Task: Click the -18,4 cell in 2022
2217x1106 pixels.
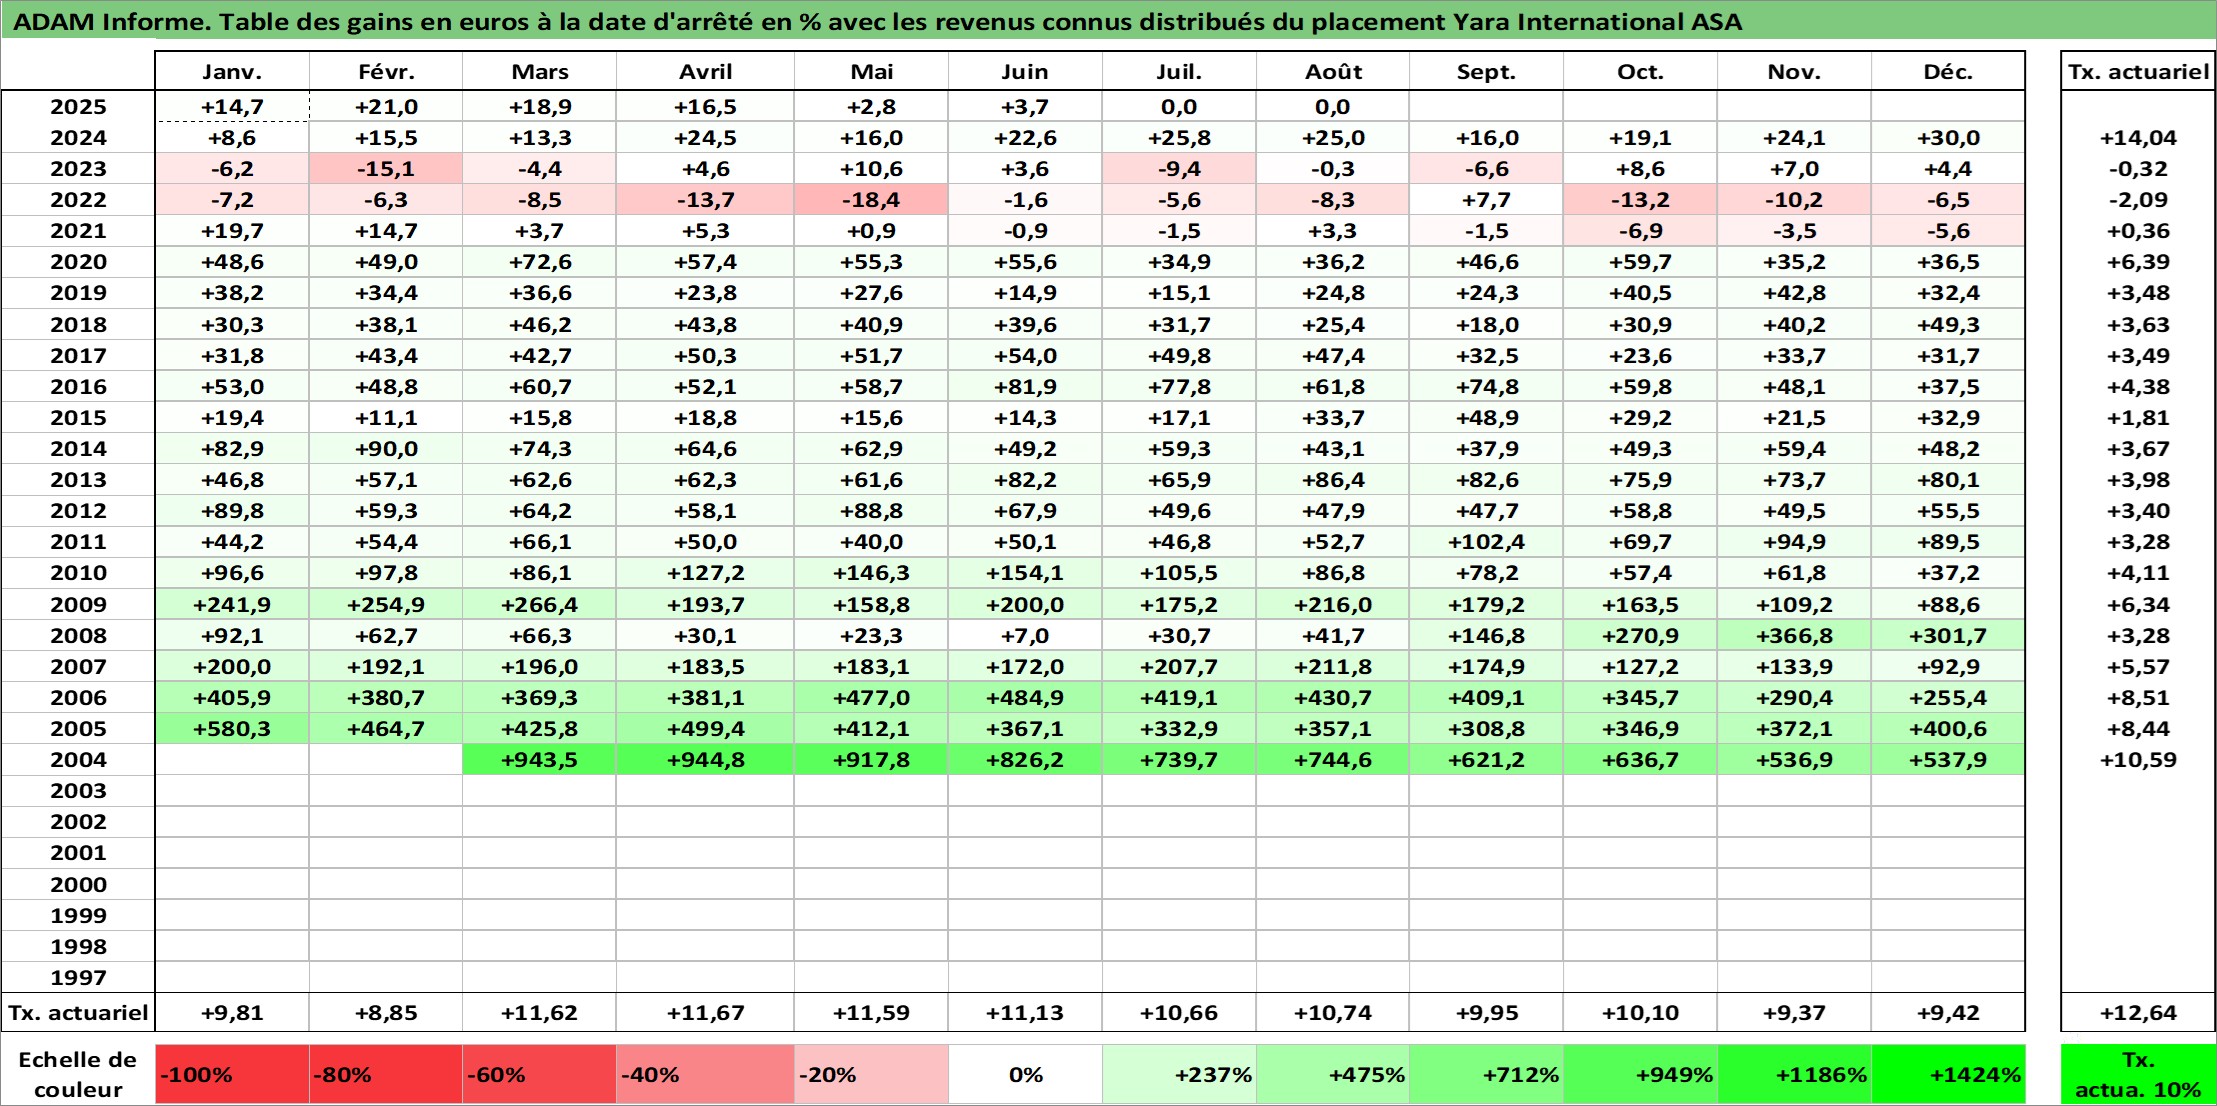Action: pyautogui.click(x=871, y=200)
